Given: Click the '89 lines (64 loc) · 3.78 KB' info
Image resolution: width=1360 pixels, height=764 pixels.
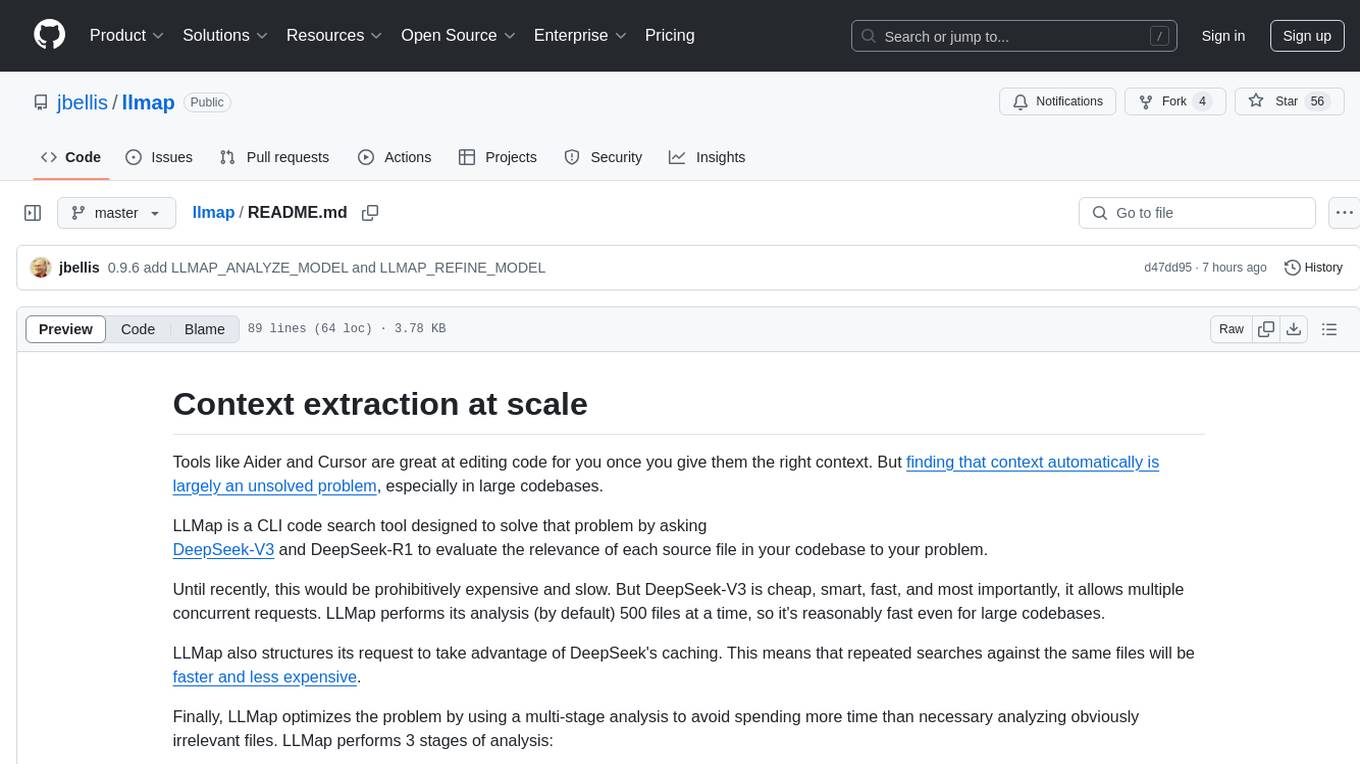Looking at the screenshot, I should point(347,329).
